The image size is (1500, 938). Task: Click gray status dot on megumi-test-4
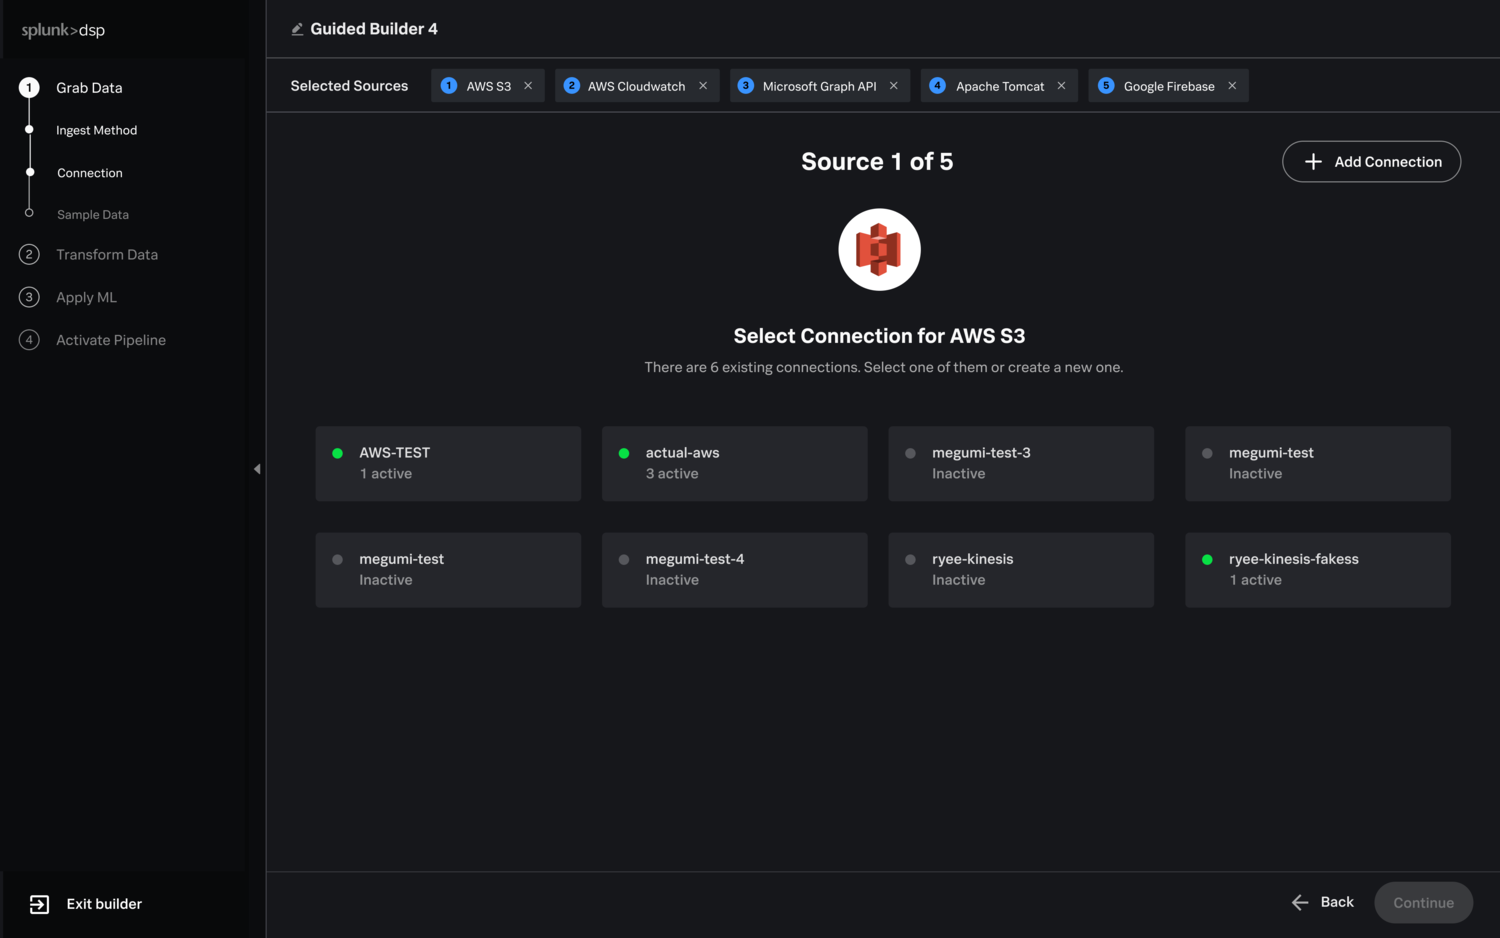pyautogui.click(x=624, y=560)
